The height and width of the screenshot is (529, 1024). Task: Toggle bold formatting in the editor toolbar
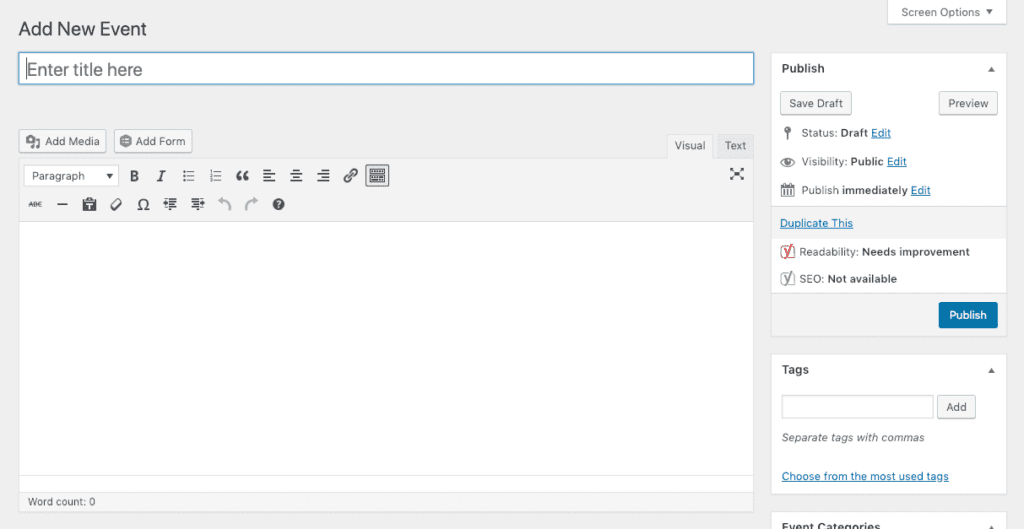pyautogui.click(x=134, y=176)
